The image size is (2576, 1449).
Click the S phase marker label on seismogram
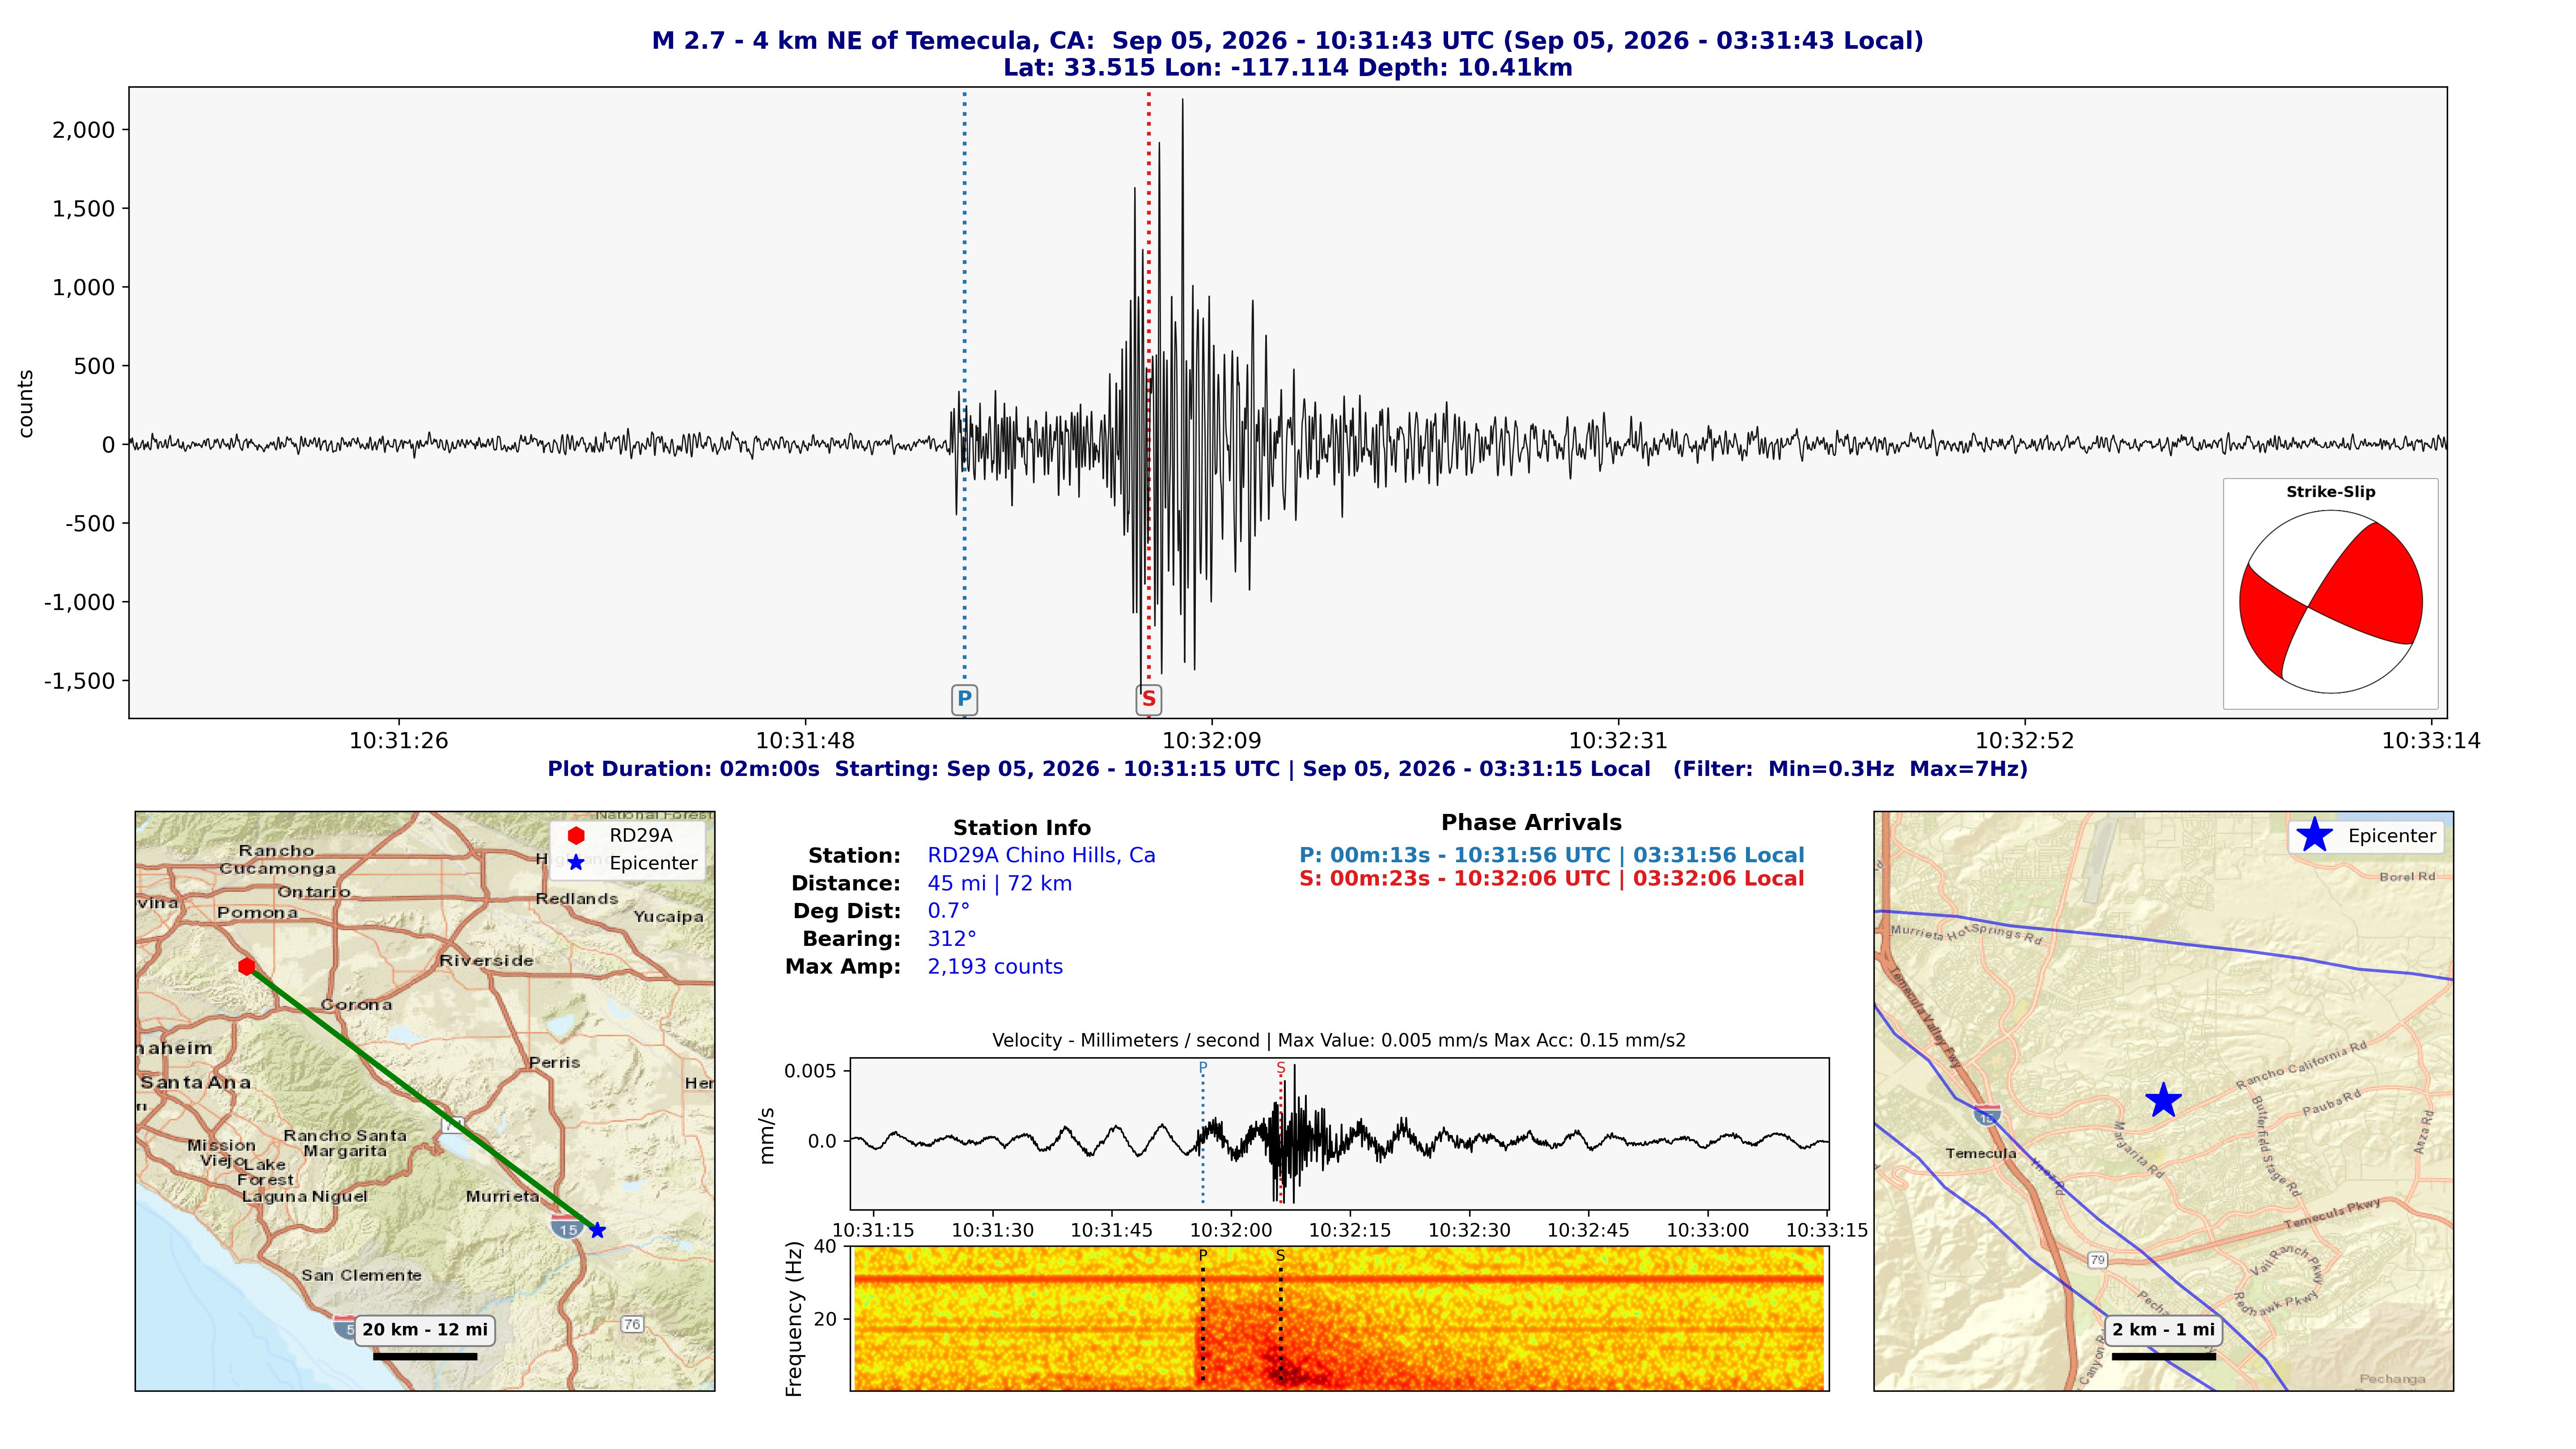[1149, 699]
